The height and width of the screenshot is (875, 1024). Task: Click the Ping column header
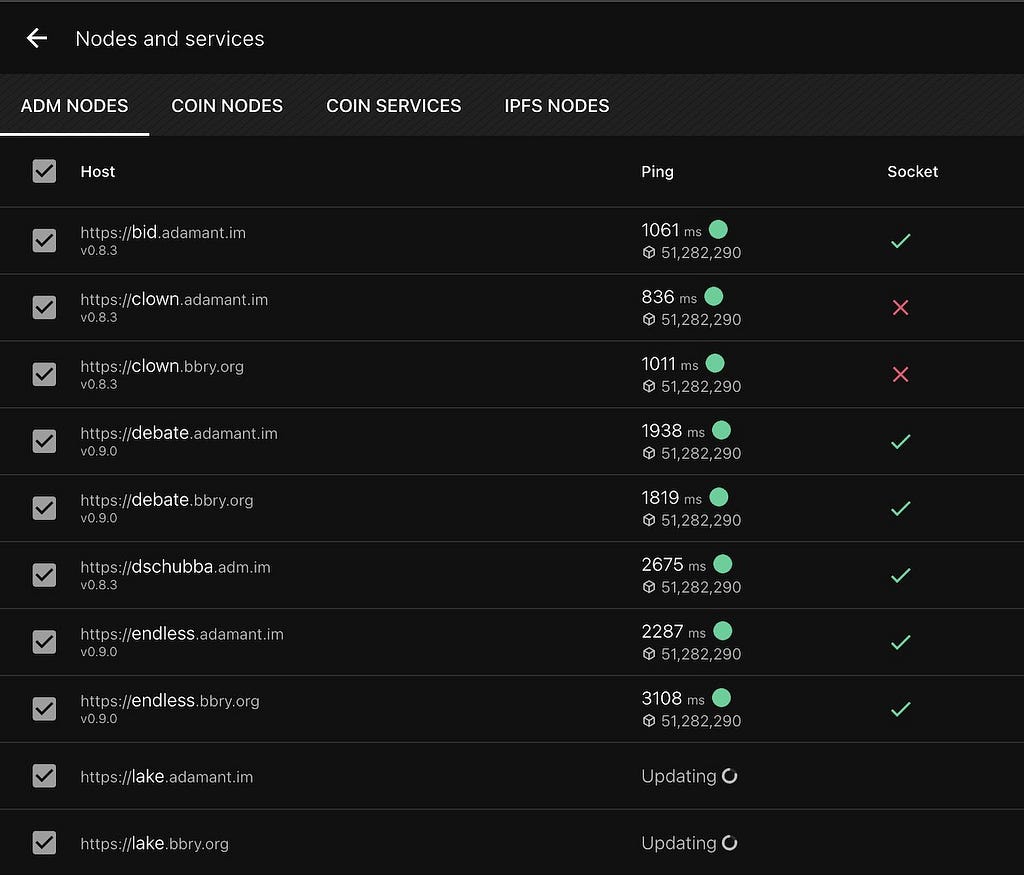click(657, 172)
